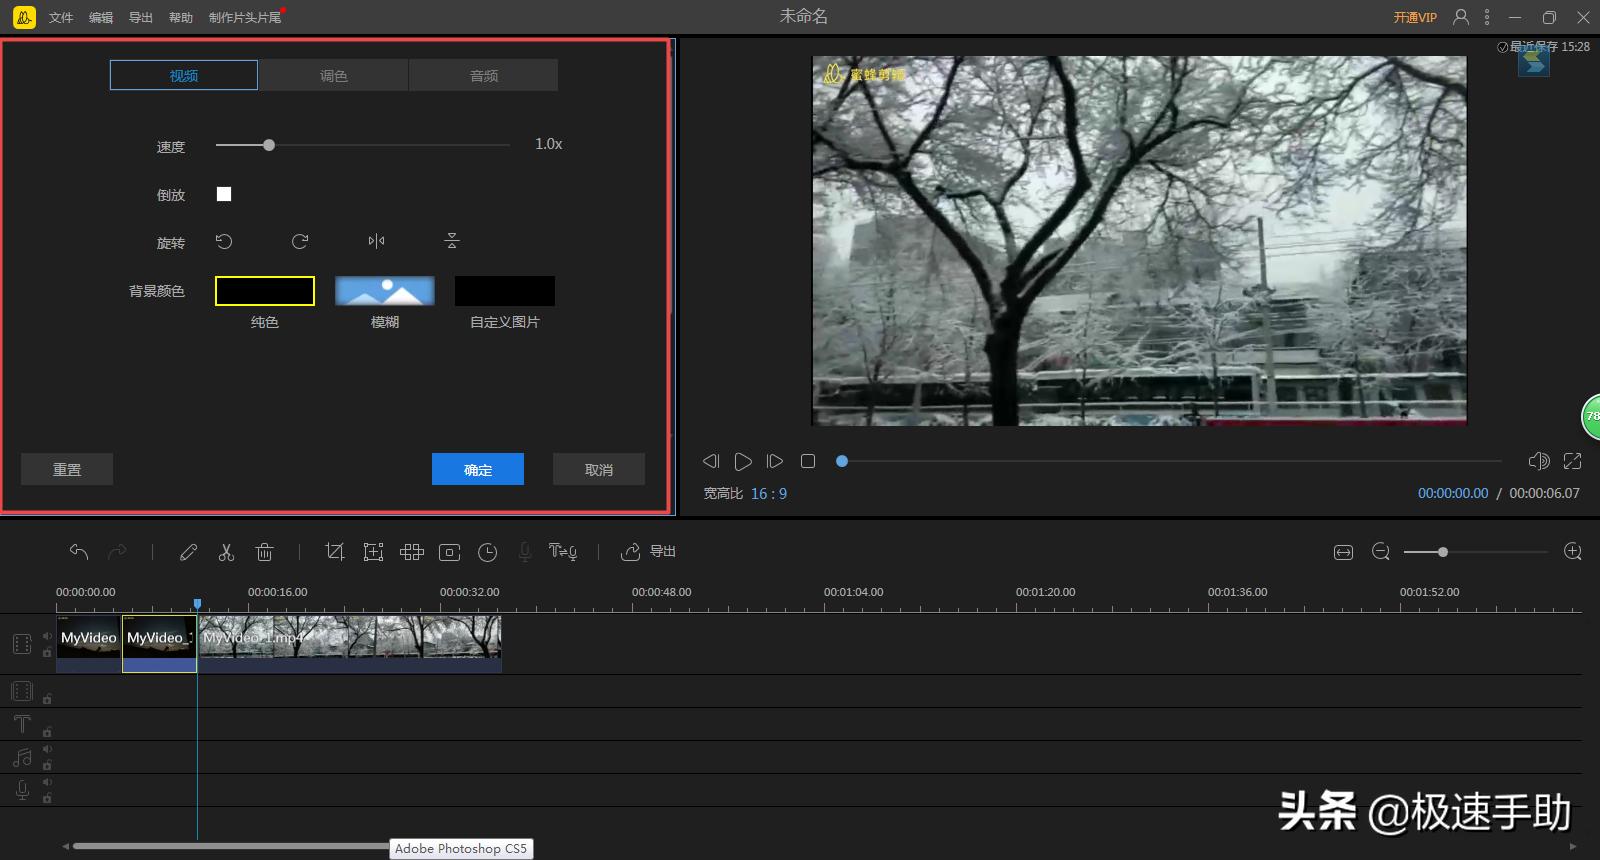Click the horizontal timeline scrollbar
The width and height of the screenshot is (1600, 860).
point(231,846)
